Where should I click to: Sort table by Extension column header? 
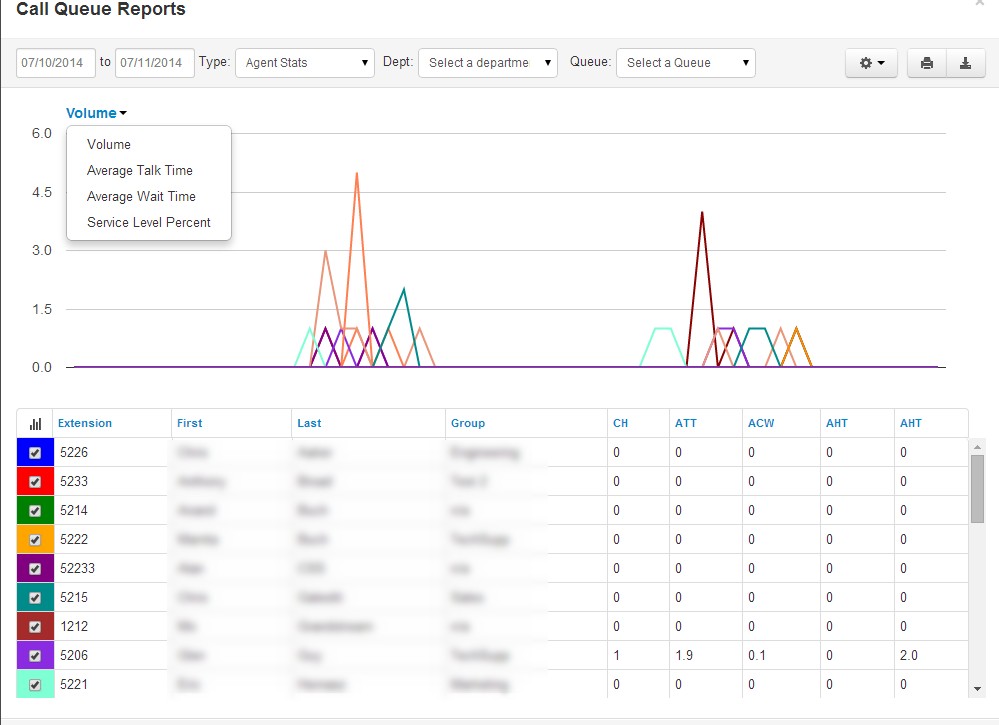point(85,424)
